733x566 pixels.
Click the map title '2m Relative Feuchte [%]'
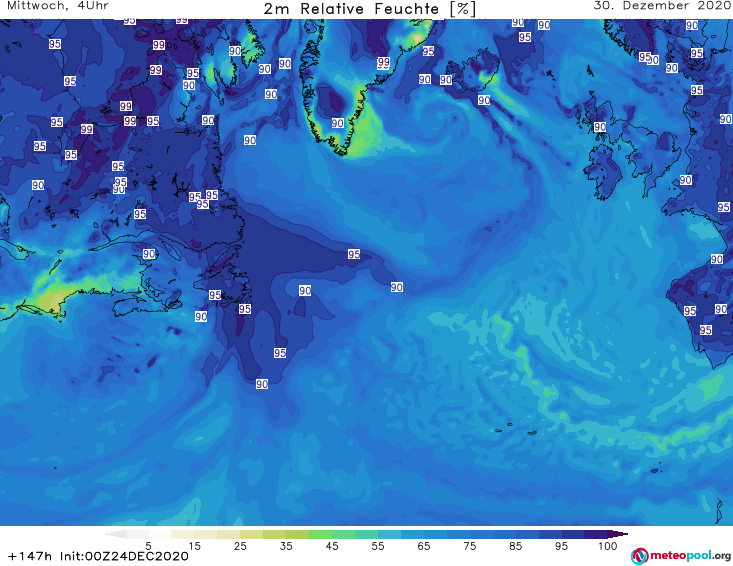coord(370,8)
